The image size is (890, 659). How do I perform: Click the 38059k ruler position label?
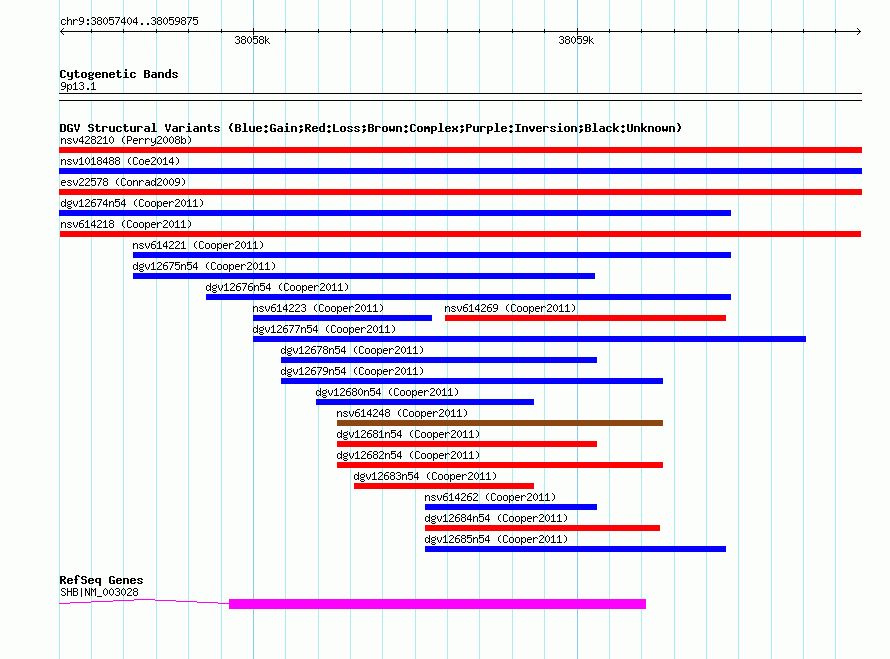[x=576, y=40]
